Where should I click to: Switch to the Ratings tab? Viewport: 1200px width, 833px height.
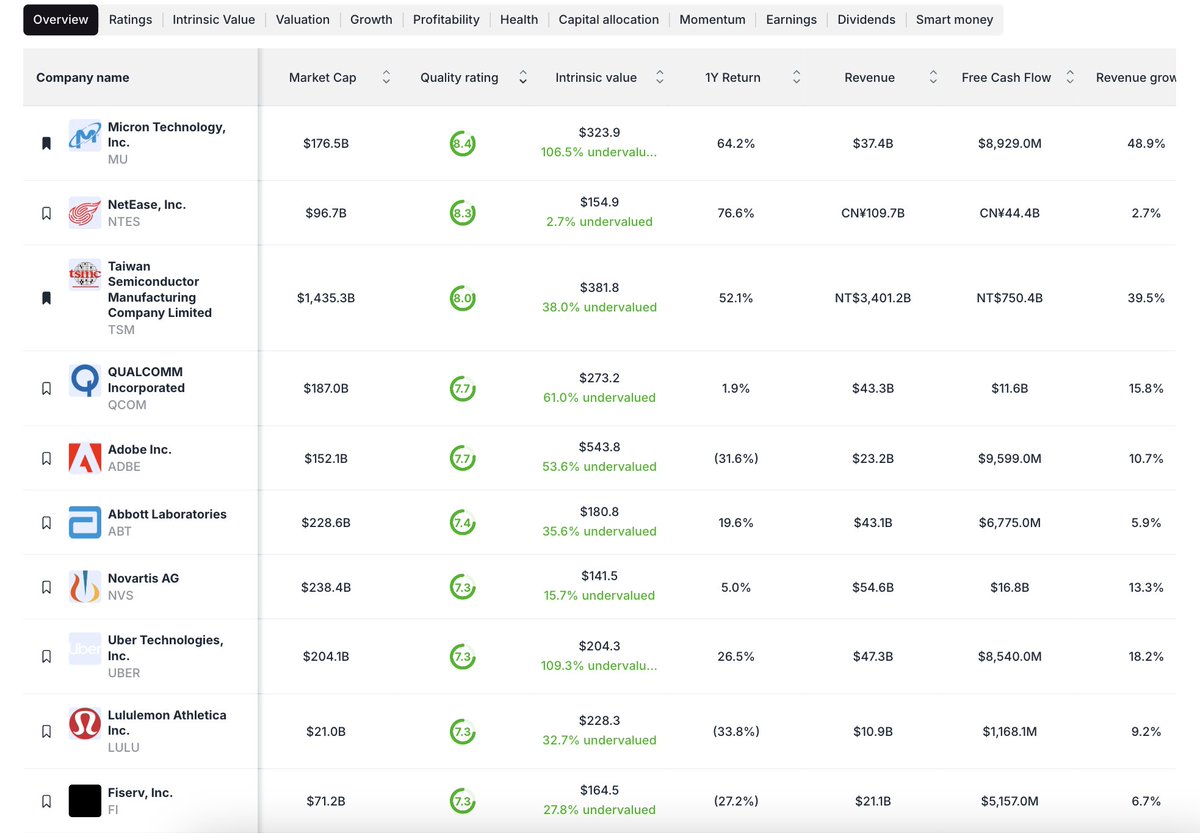coord(130,19)
